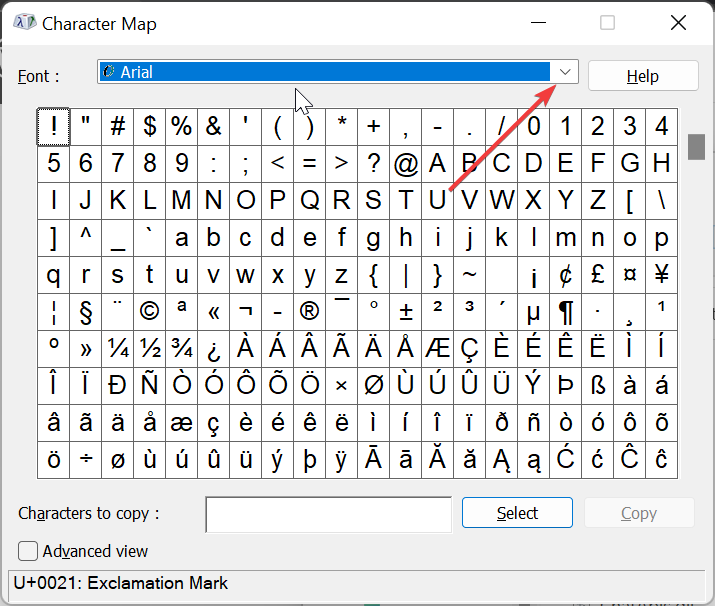The image size is (715, 606).
Task: Click the grayed-out Copy button
Action: (639, 513)
